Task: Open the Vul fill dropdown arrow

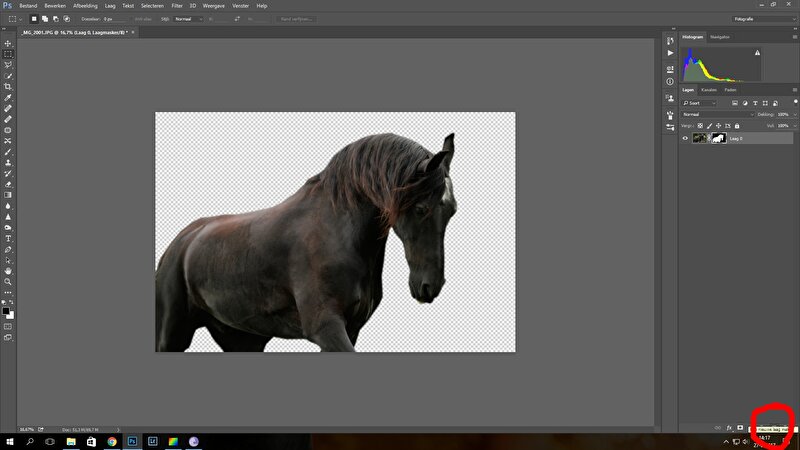Action: point(794,126)
